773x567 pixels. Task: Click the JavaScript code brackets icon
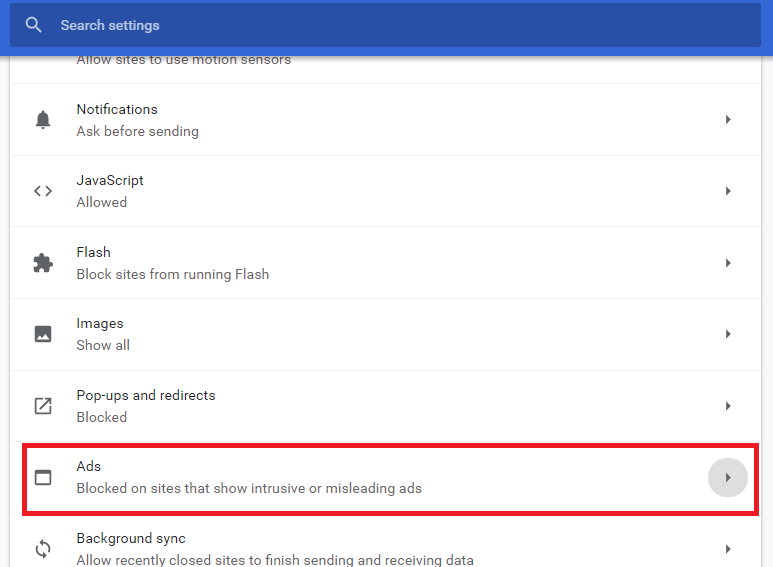tap(43, 191)
